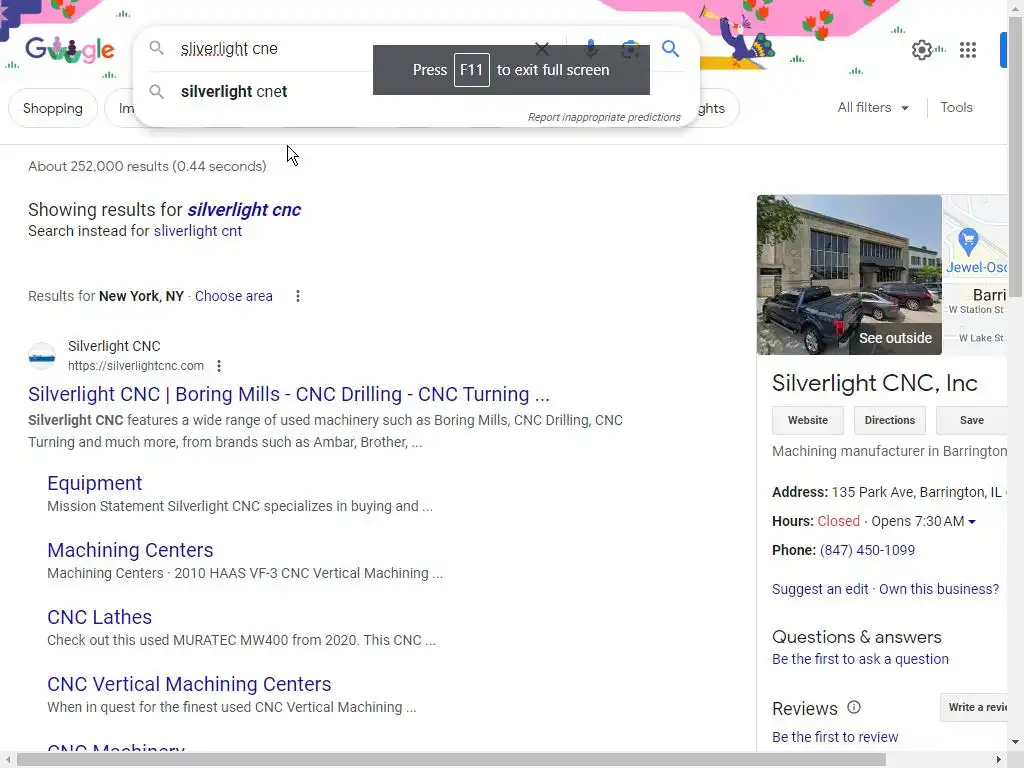Click the 'About 252,000 results' text
1024x768 pixels.
147,167
